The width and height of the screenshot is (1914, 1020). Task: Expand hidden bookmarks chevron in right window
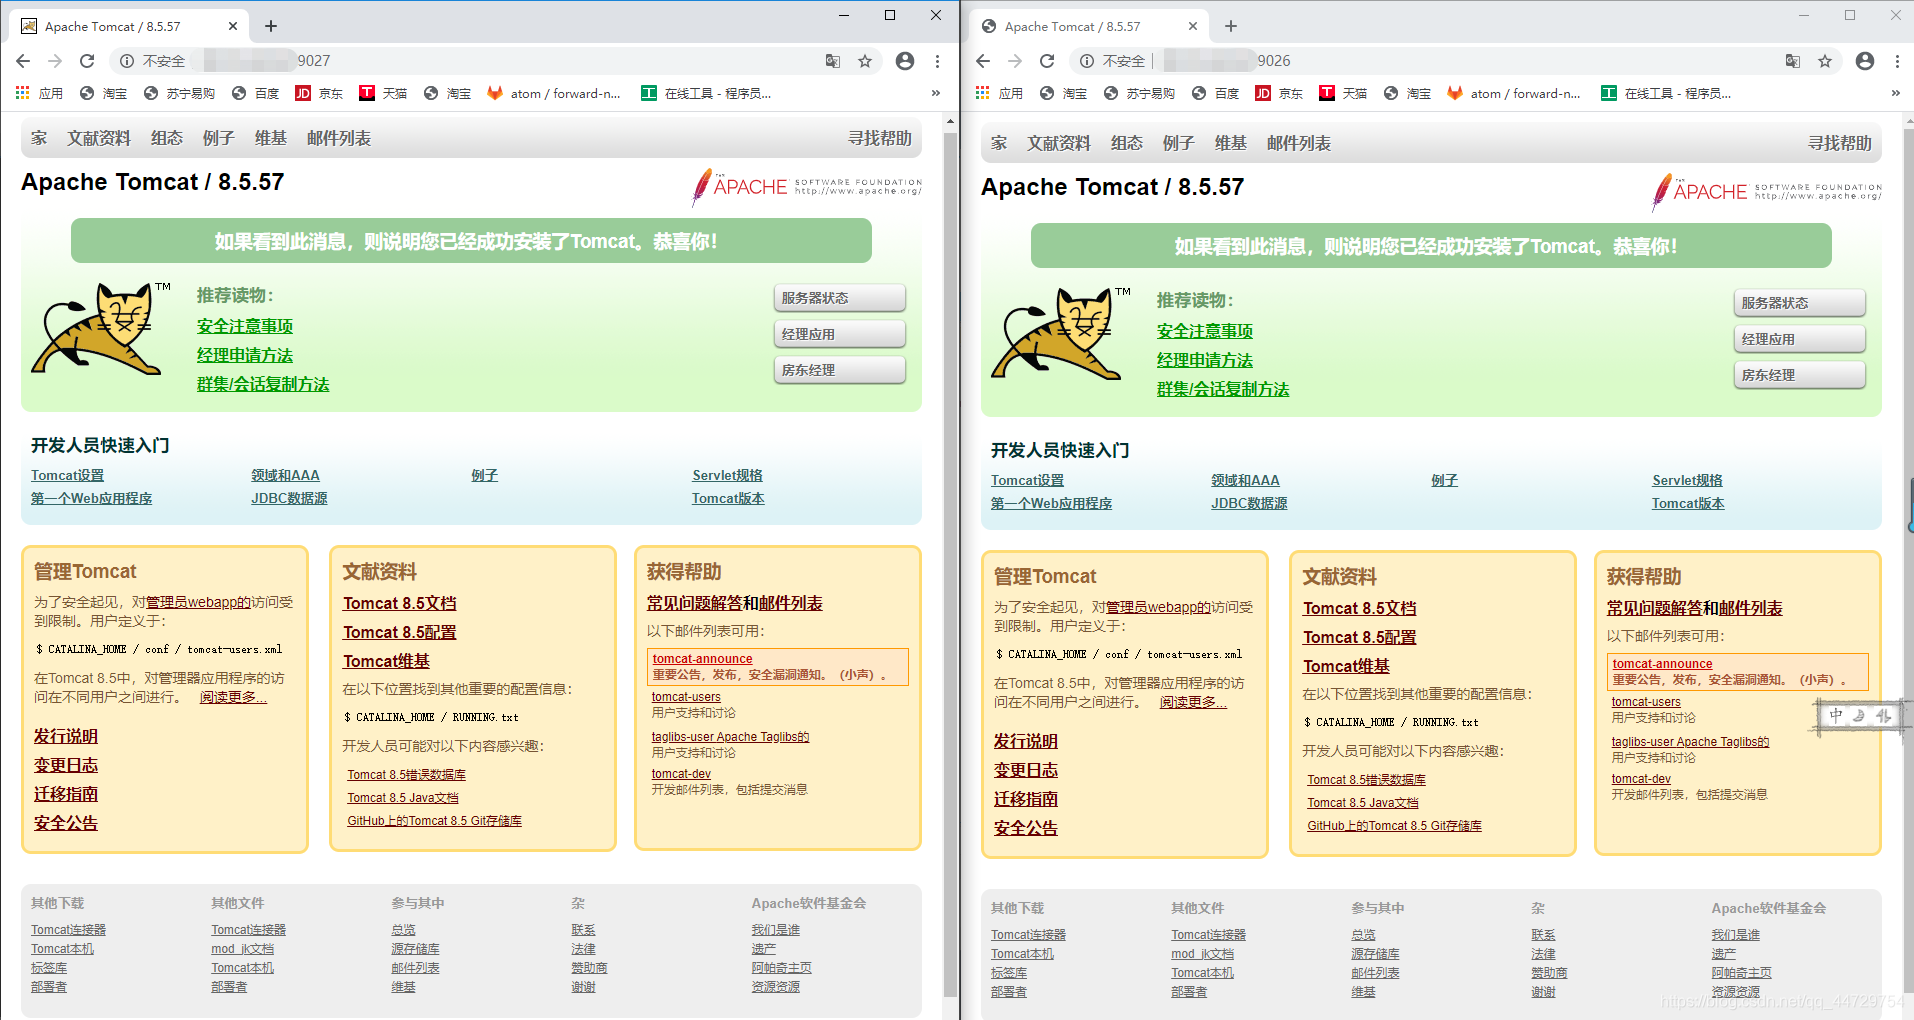point(1896,93)
